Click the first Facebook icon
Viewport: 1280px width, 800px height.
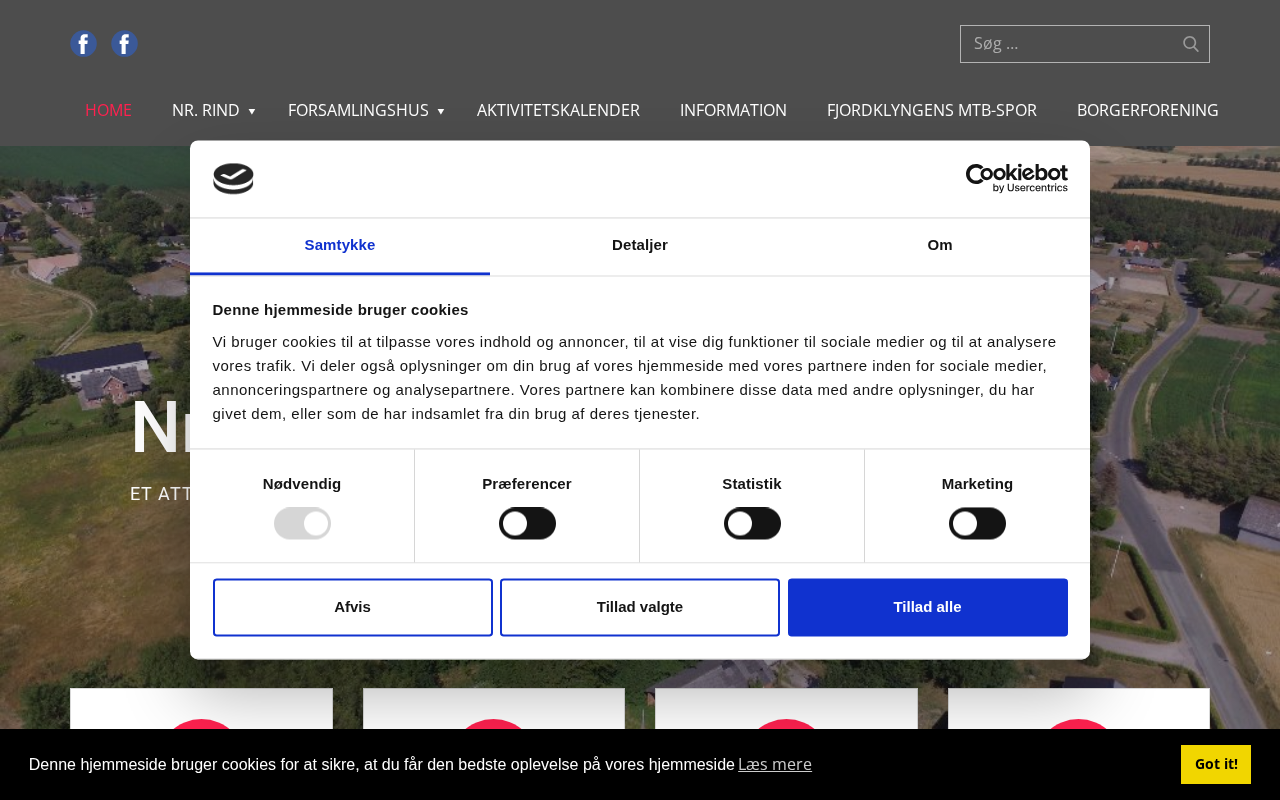tap(83, 44)
